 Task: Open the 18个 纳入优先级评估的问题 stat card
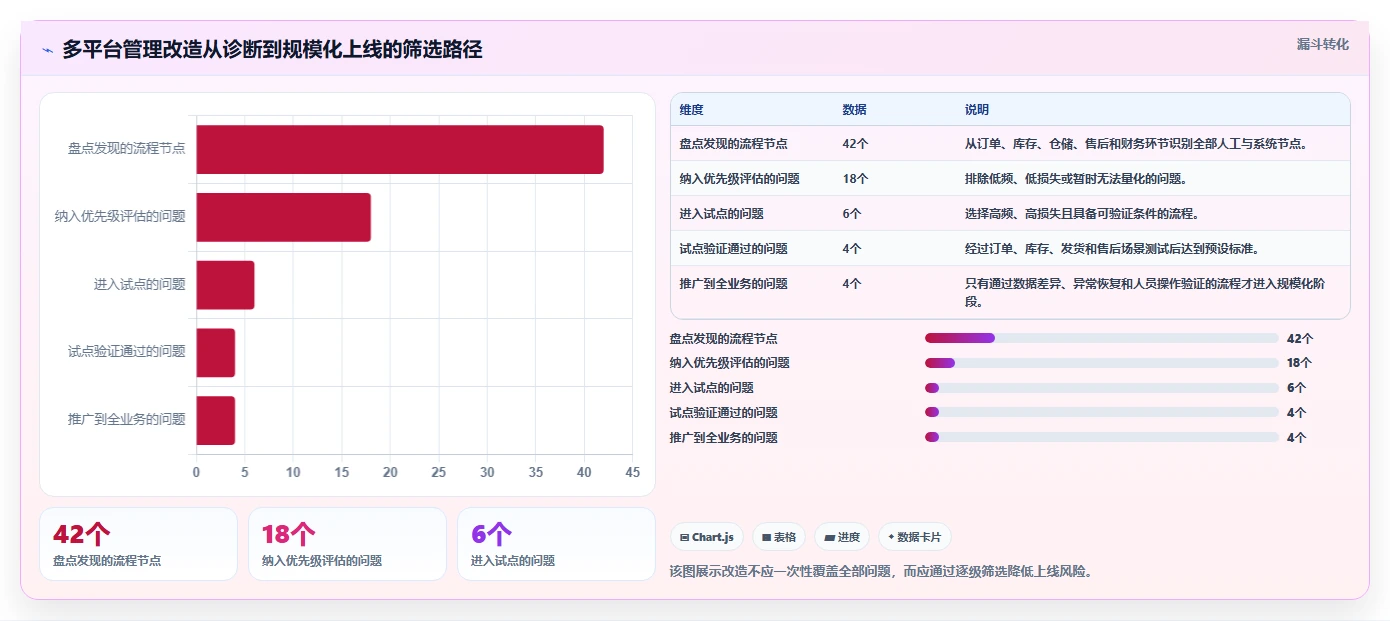point(347,544)
